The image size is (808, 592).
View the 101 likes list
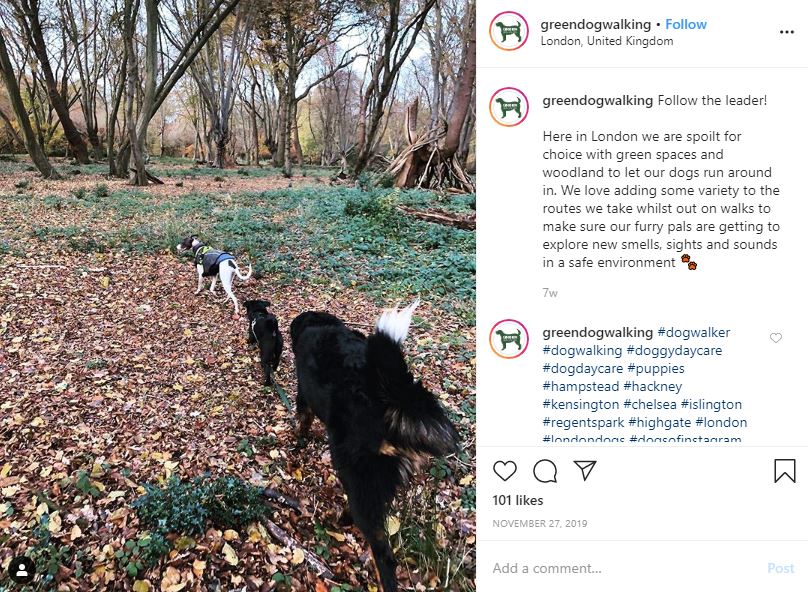518,500
